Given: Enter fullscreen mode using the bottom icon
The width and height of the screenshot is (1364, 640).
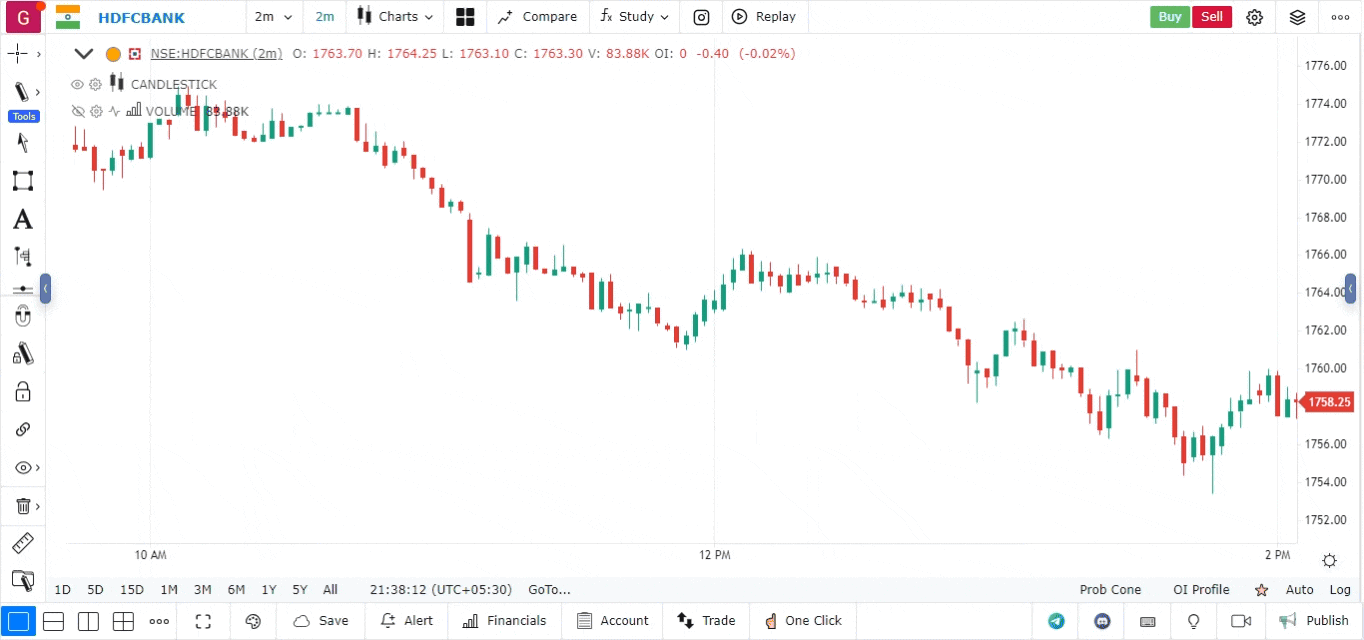Looking at the screenshot, I should [x=203, y=621].
